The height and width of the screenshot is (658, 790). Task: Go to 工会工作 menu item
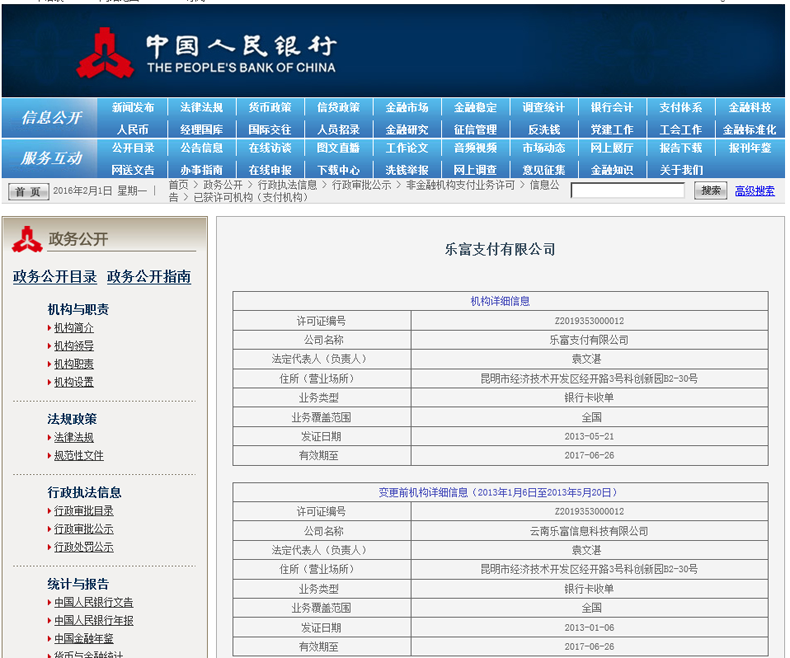point(681,129)
